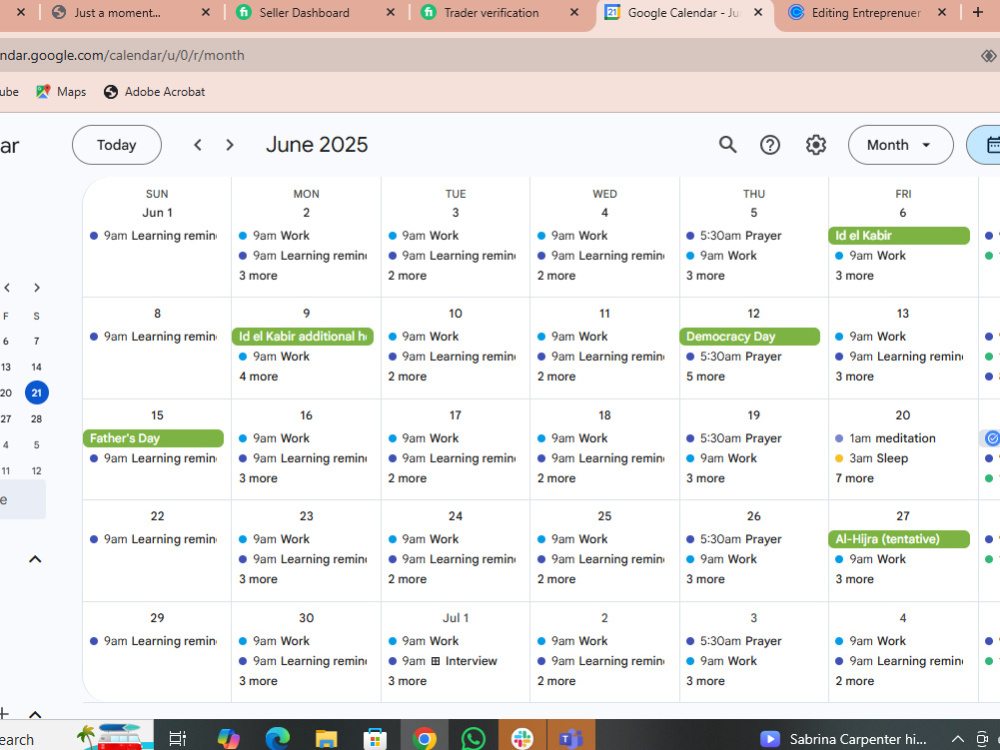Open the Father's Day event
1000x750 pixels.
point(153,438)
